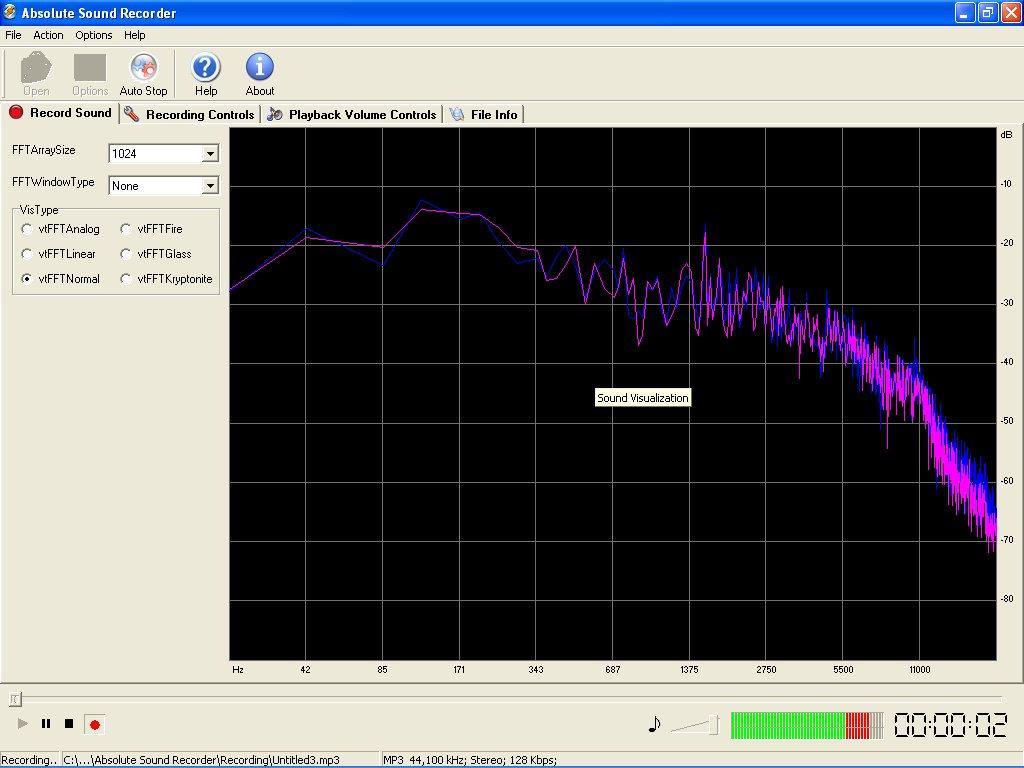Open the FFTArraySize dropdown
Screen dimensions: 1024x768
[x=210, y=153]
